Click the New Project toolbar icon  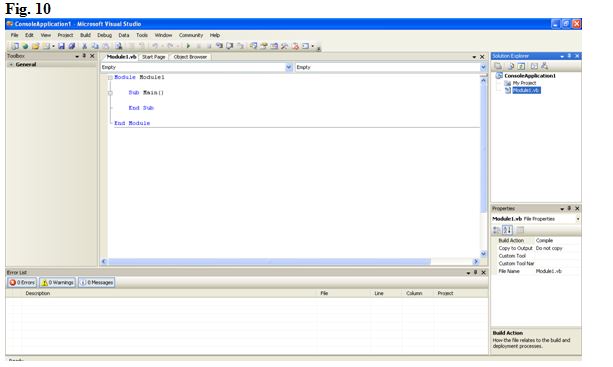16,46
